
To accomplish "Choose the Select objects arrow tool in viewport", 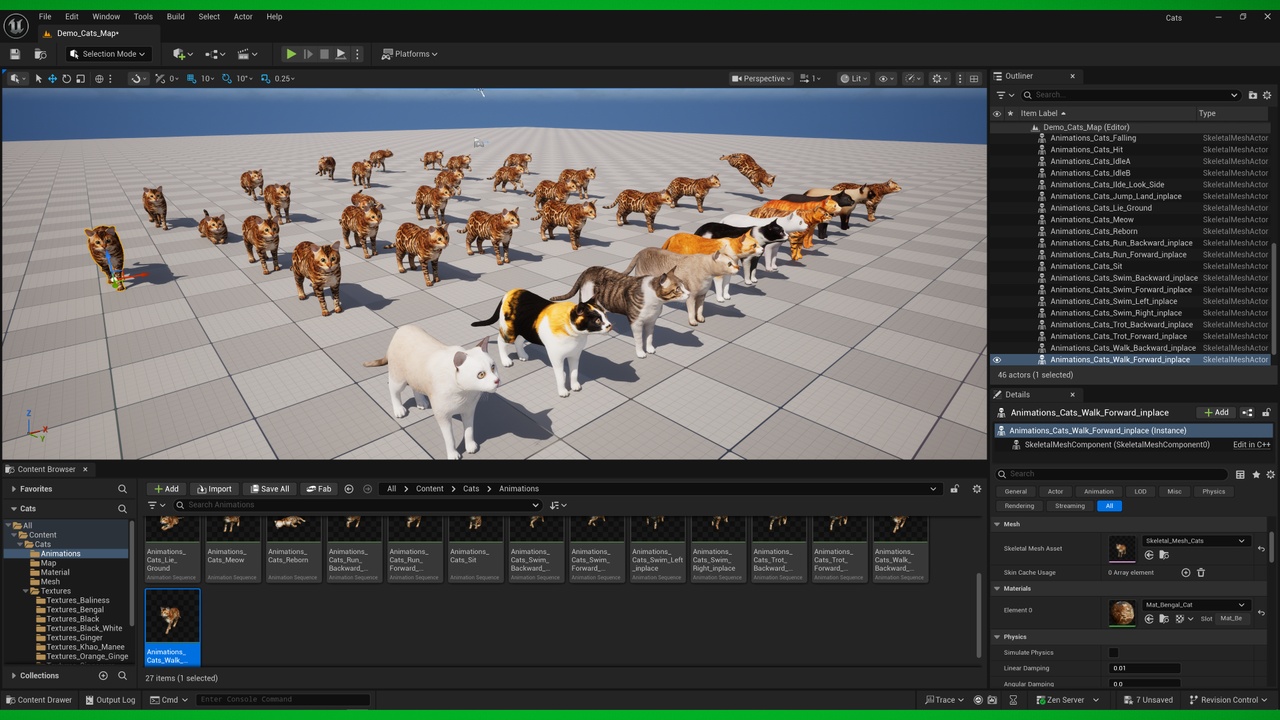I will 38,78.
